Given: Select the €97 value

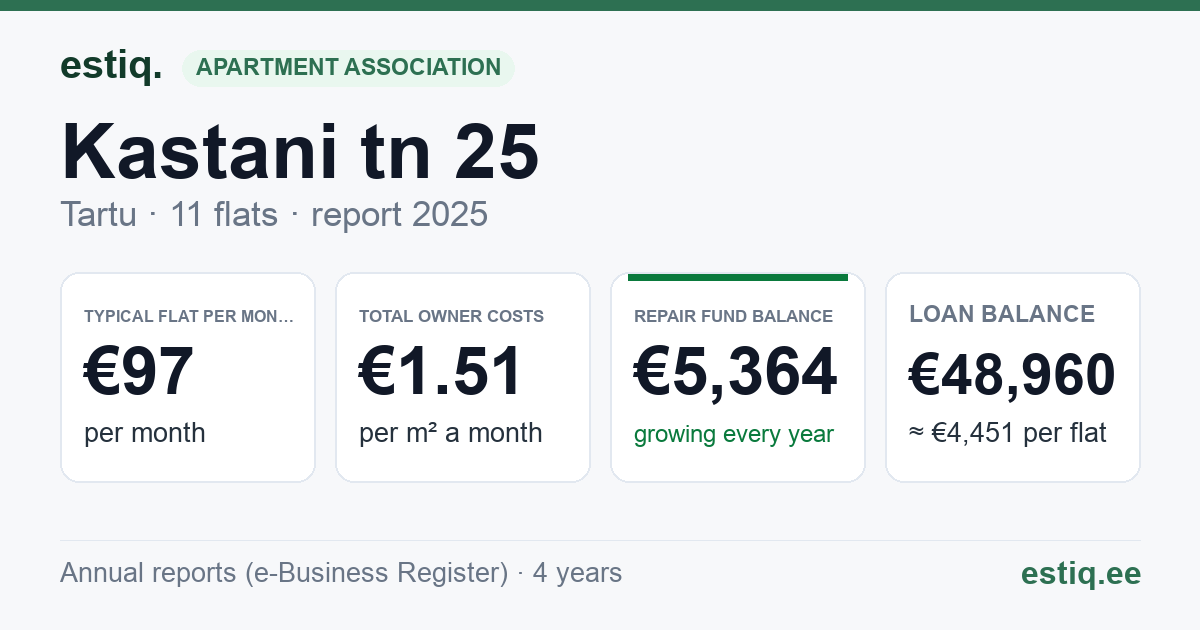Looking at the screenshot, I should (x=139, y=372).
